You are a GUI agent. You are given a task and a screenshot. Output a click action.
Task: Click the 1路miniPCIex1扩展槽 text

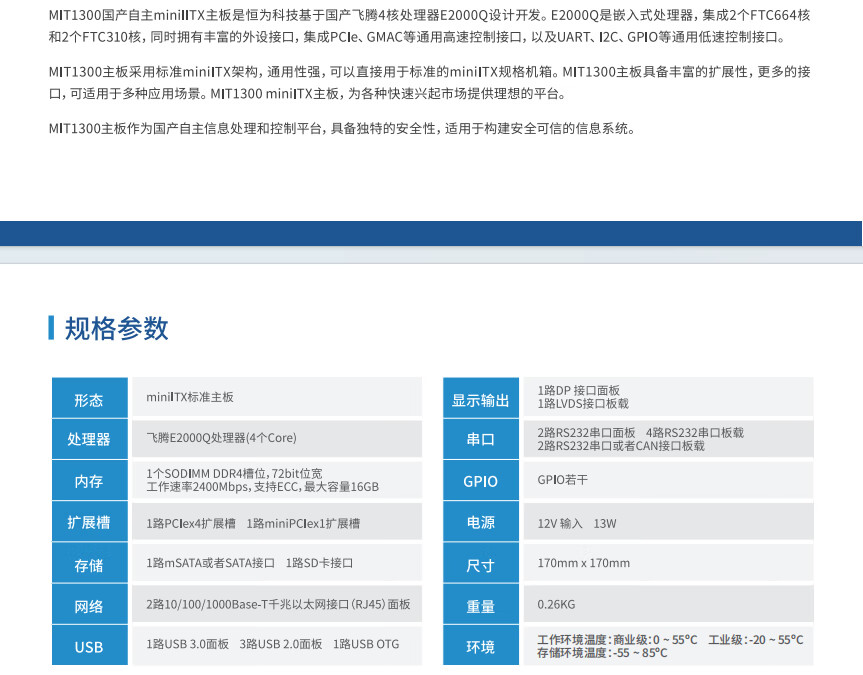click(x=303, y=524)
